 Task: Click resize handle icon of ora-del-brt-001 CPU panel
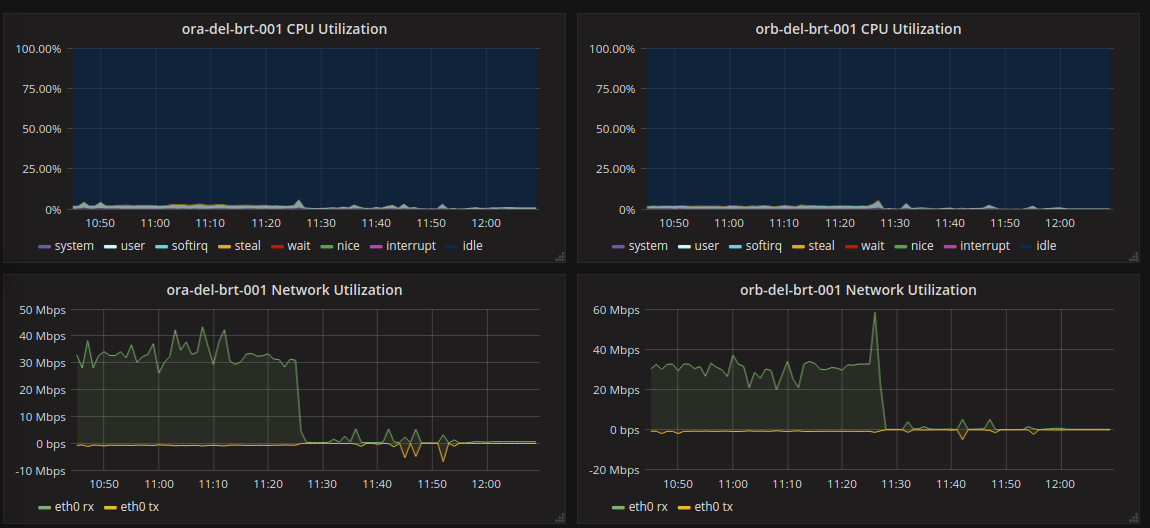pyautogui.click(x=560, y=257)
